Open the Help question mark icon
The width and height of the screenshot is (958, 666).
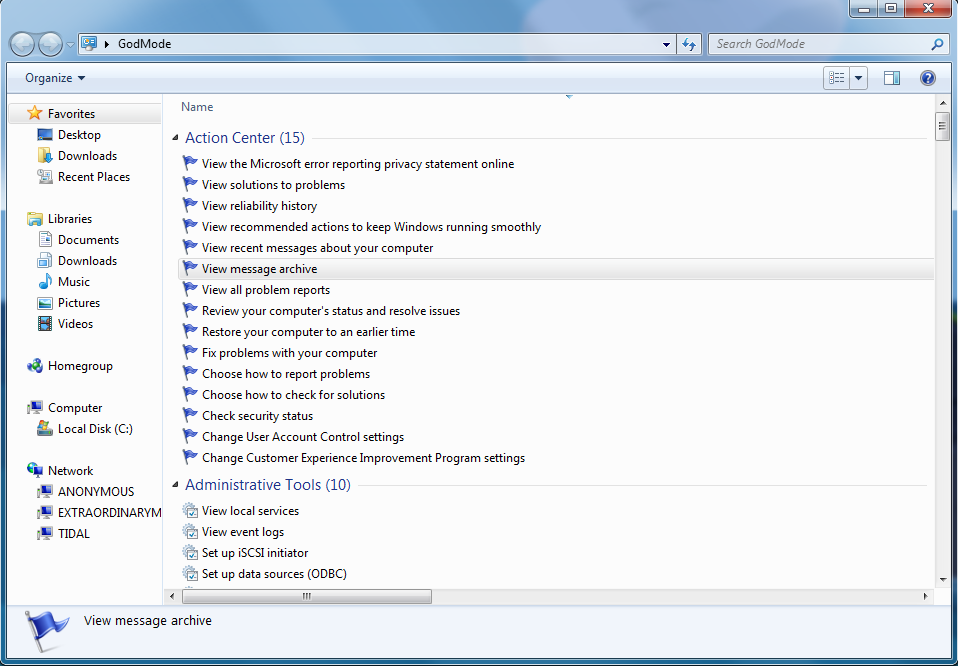(x=927, y=78)
